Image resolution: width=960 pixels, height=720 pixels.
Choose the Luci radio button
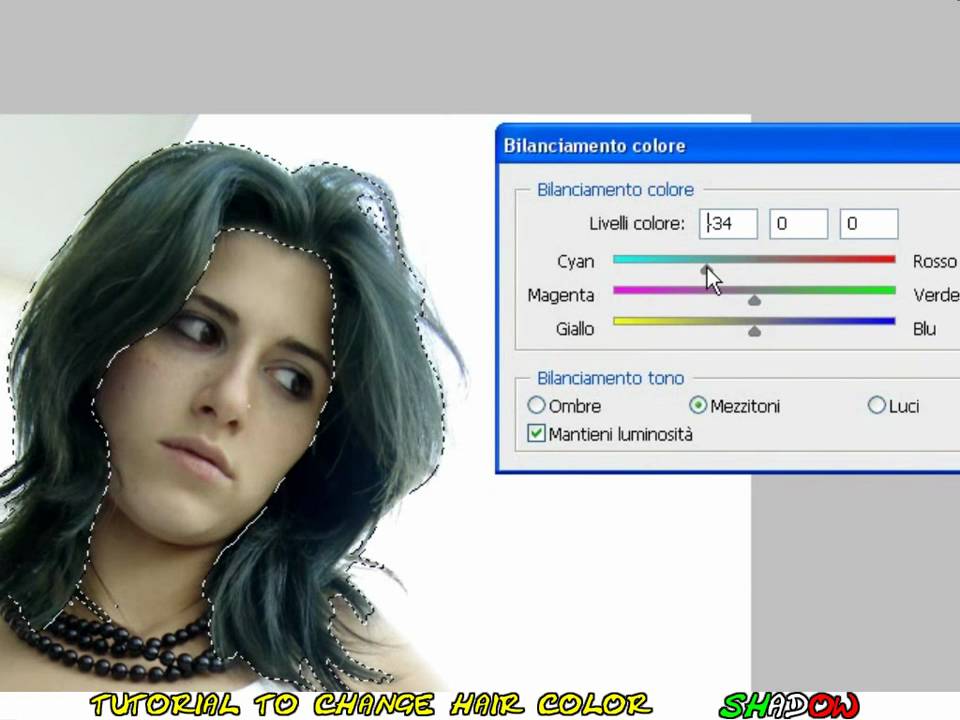876,405
